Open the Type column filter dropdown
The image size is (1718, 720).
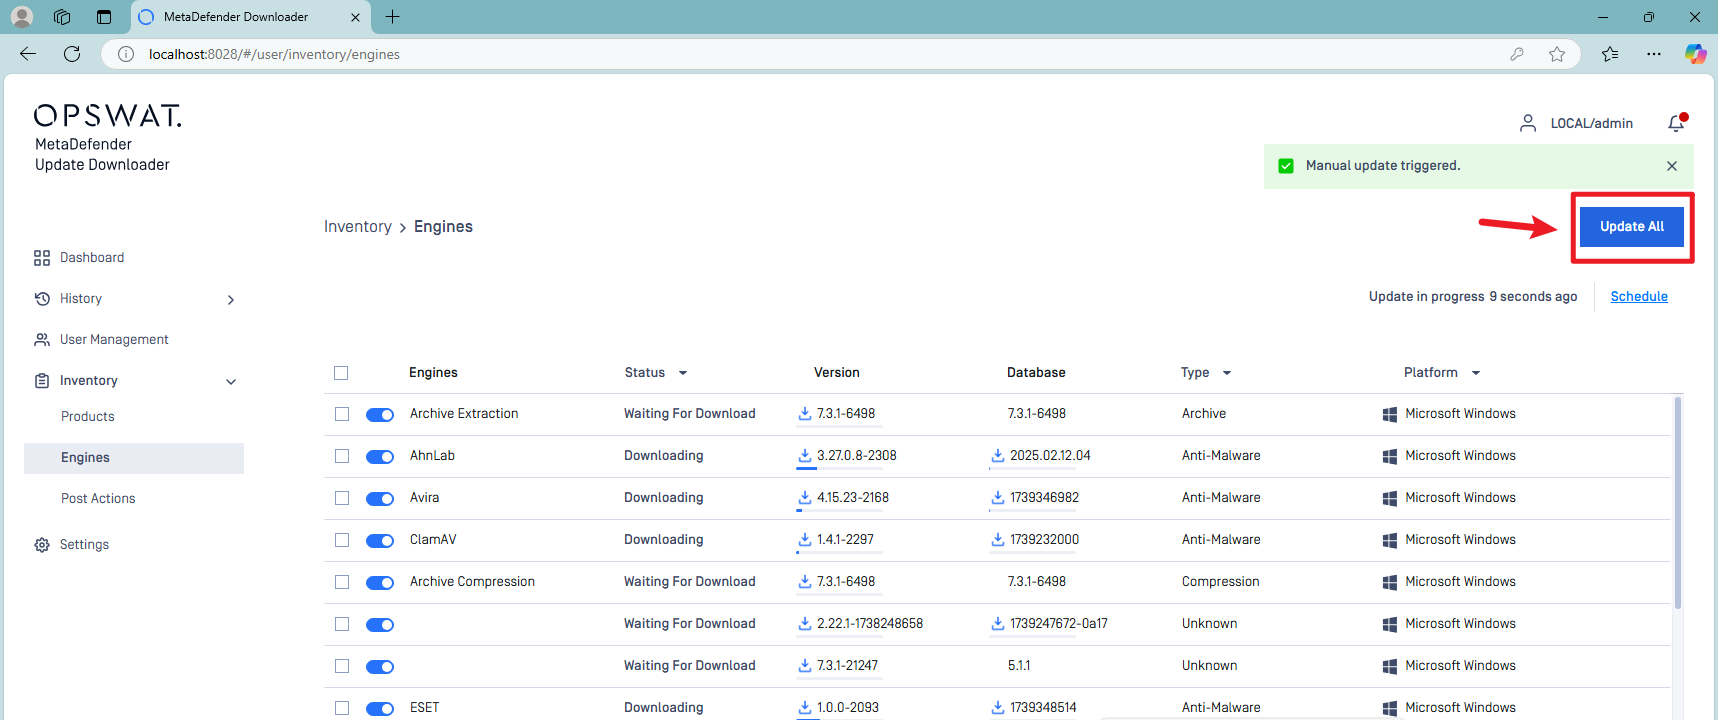point(1227,373)
